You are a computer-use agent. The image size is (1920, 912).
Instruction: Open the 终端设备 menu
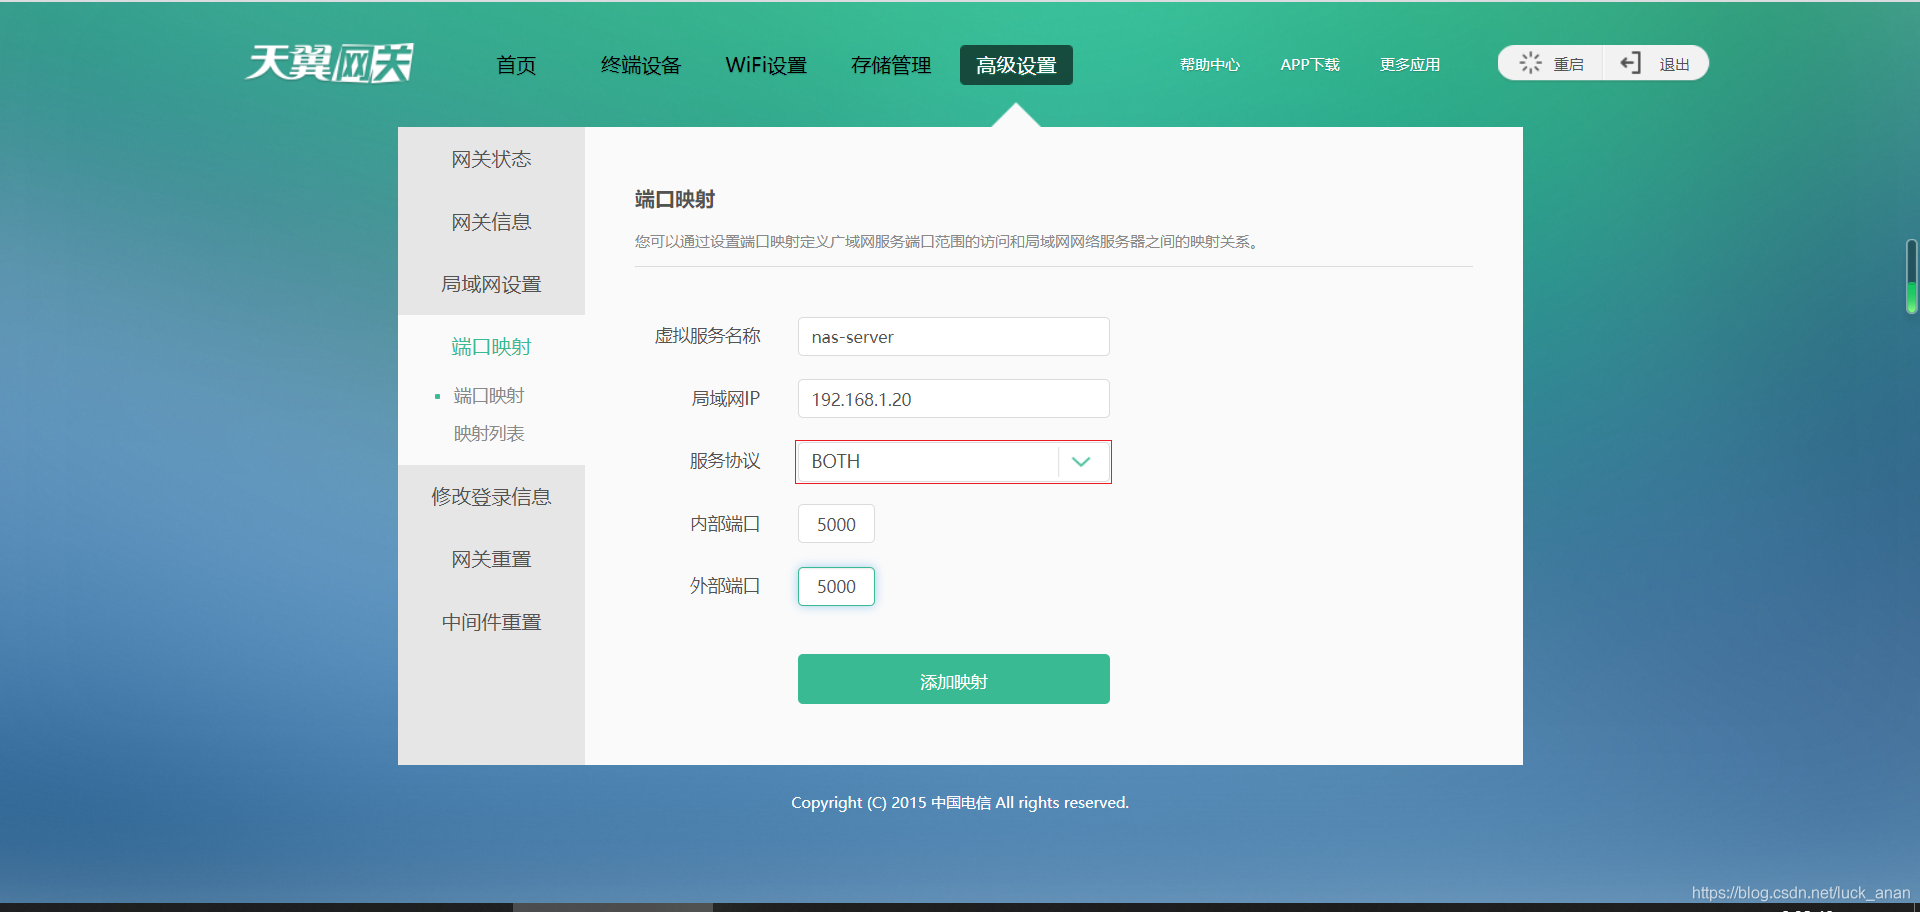coord(641,65)
